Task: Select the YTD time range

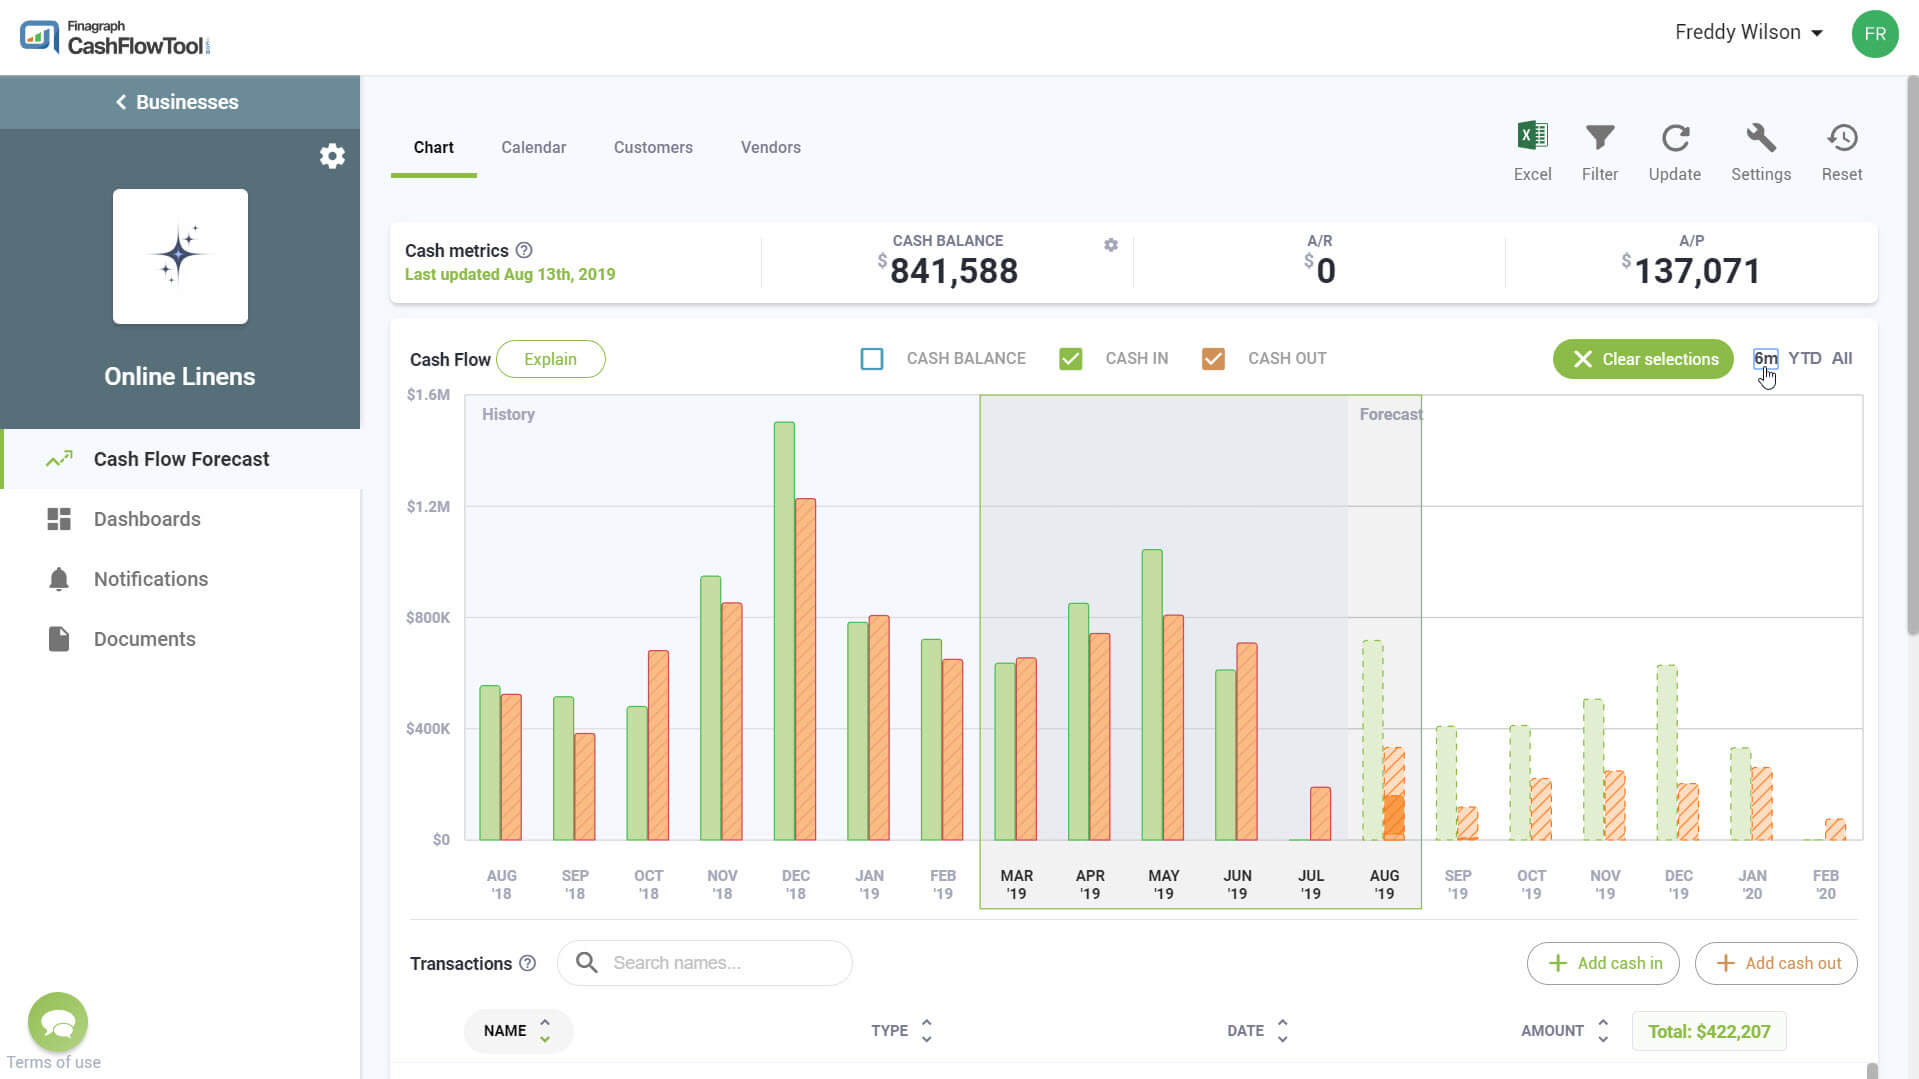Action: pyautogui.click(x=1805, y=358)
